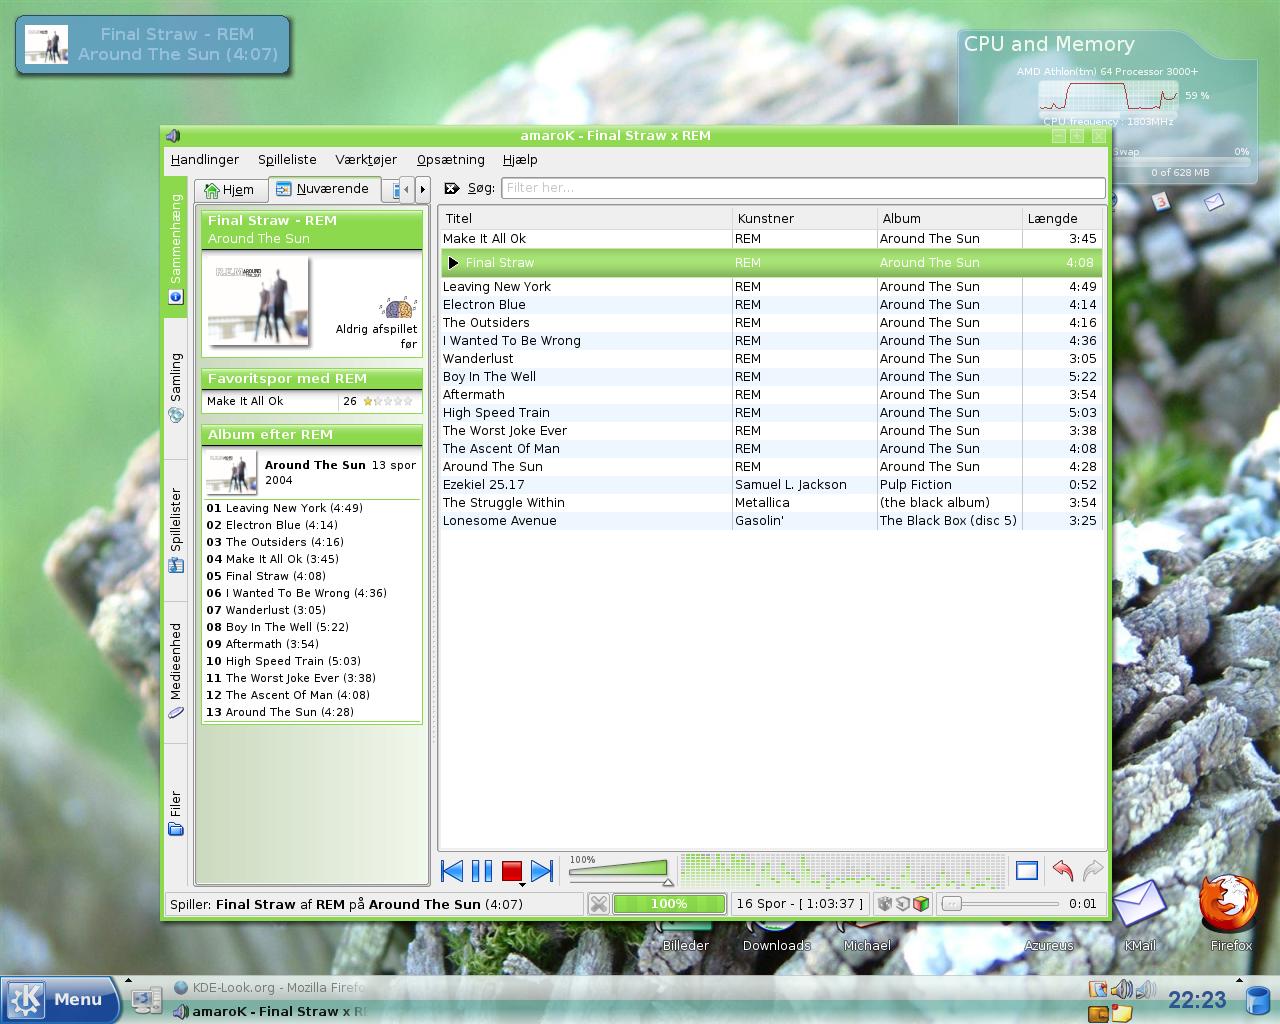
Task: Sort playlist by Længde column
Action: pyautogui.click(x=1062, y=218)
